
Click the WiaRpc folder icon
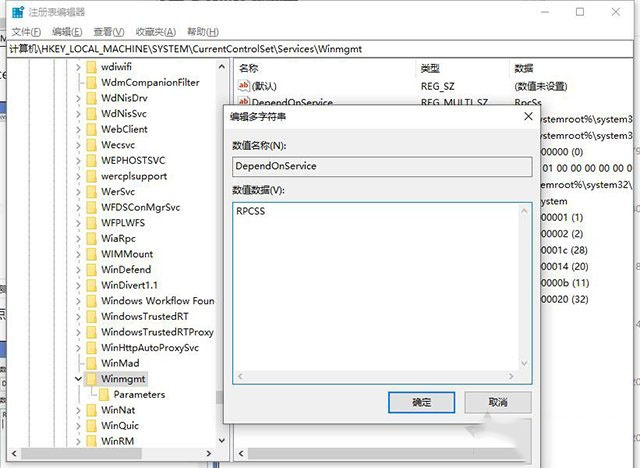coord(91,238)
